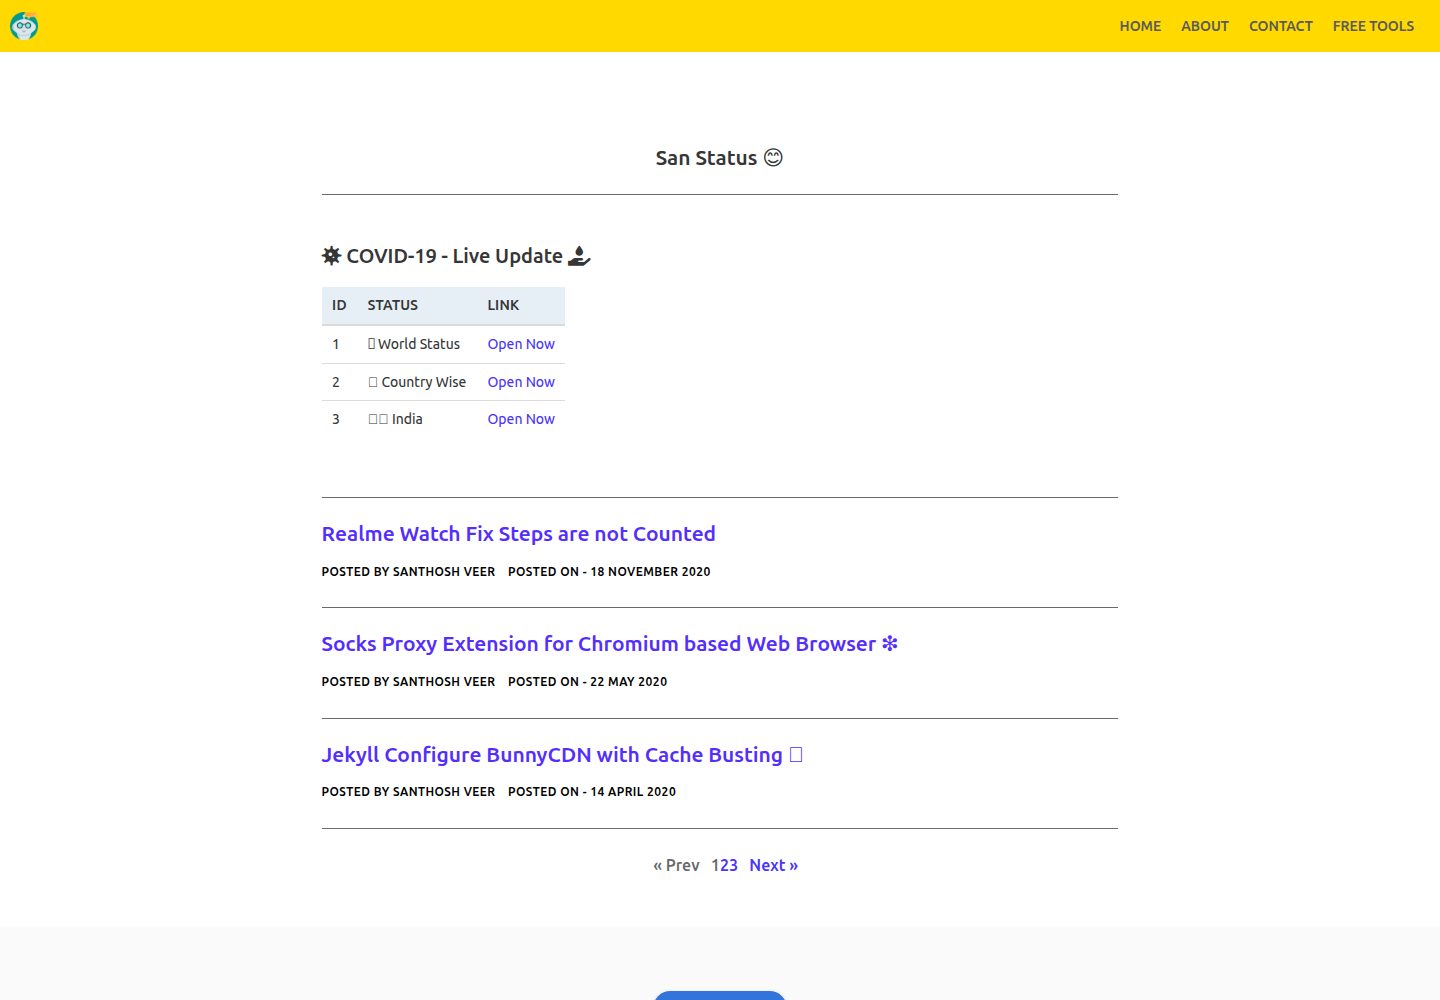1440x1000 pixels.
Task: Open the ABOUT page from header
Action: pos(1205,26)
